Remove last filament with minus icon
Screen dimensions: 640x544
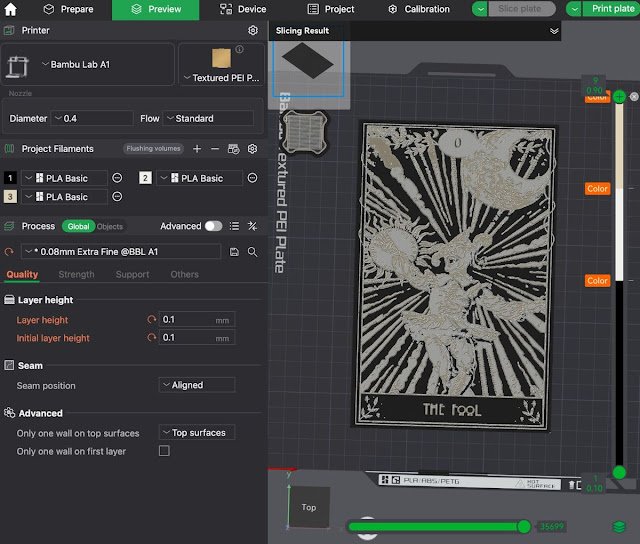[214, 149]
